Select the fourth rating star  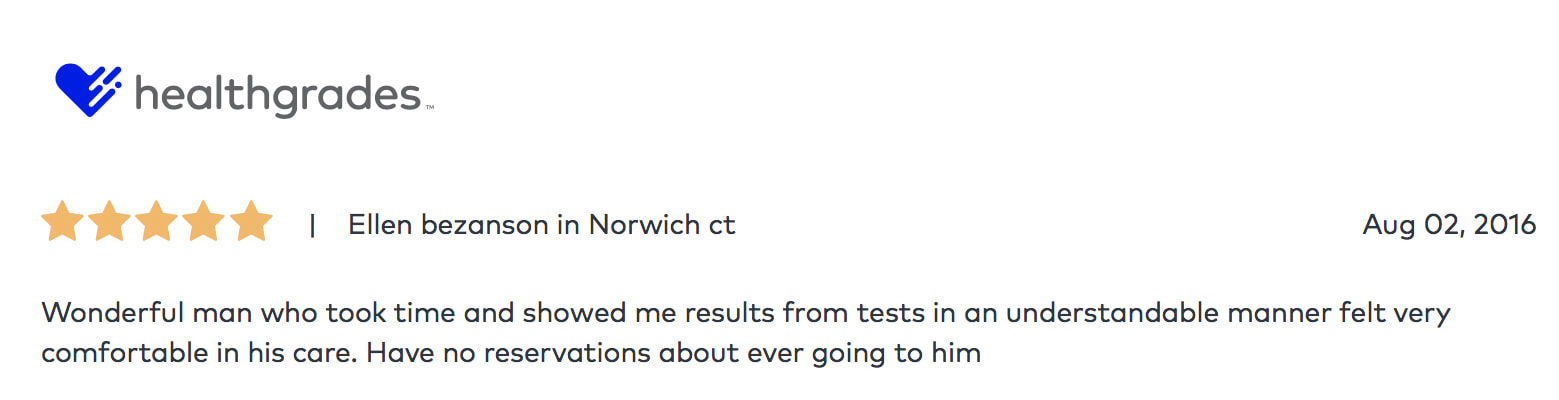(204, 222)
